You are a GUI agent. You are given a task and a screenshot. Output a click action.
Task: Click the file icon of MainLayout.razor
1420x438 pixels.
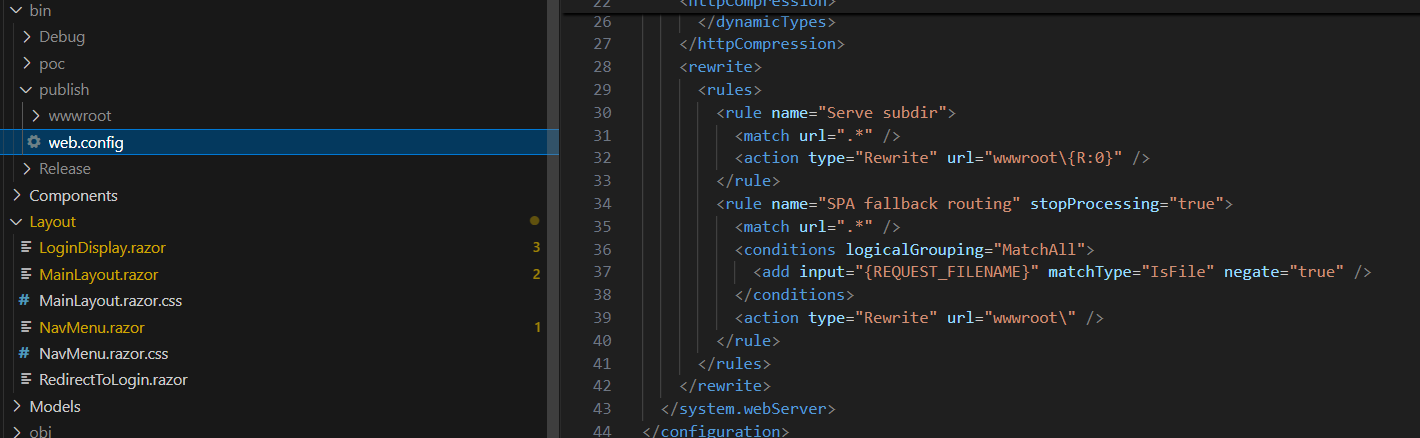[24, 274]
